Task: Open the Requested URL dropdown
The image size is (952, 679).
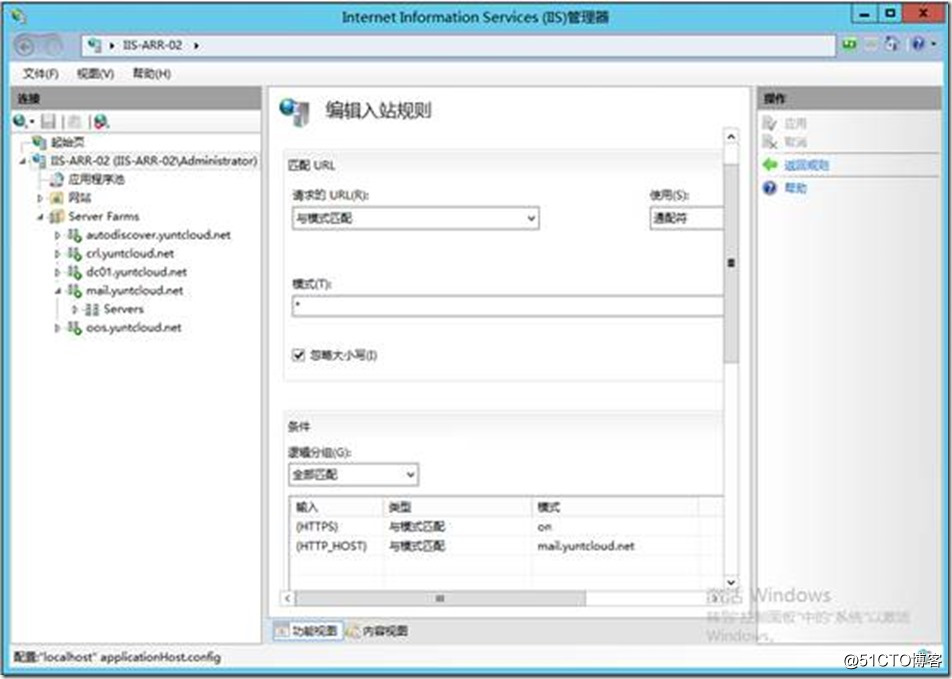Action: pyautogui.click(x=416, y=218)
